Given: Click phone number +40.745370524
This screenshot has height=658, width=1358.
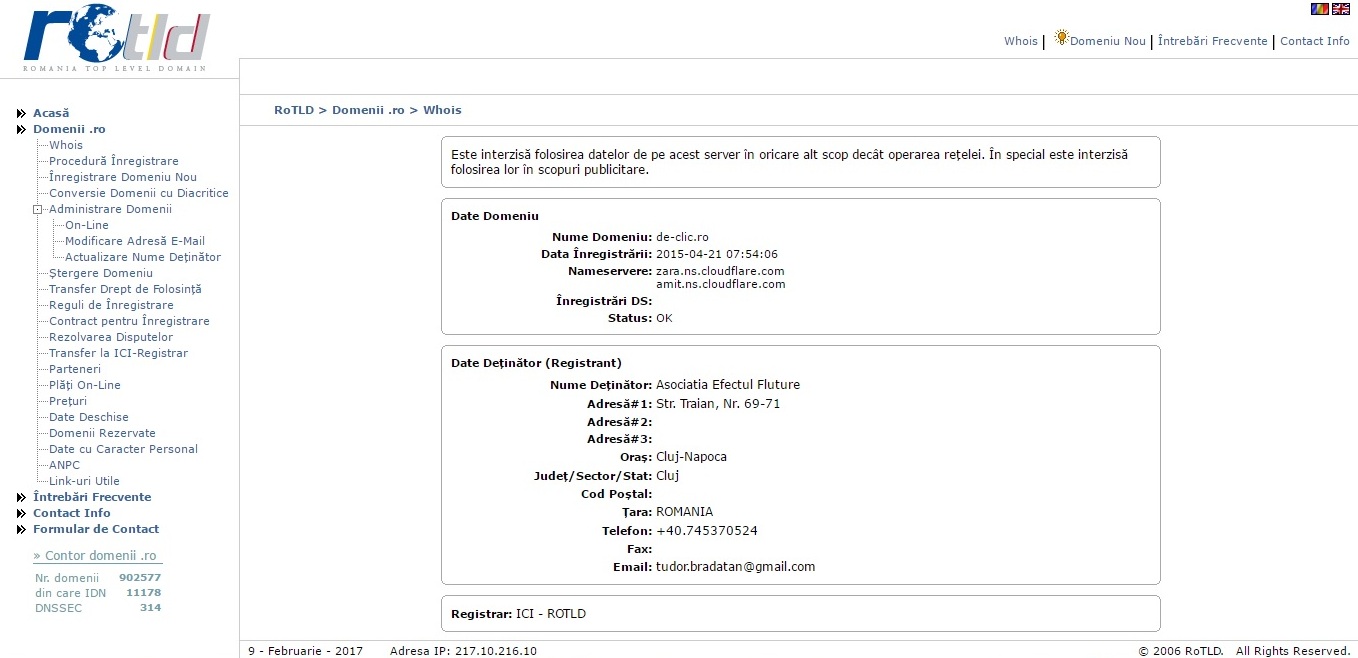Looking at the screenshot, I should click(x=707, y=532).
